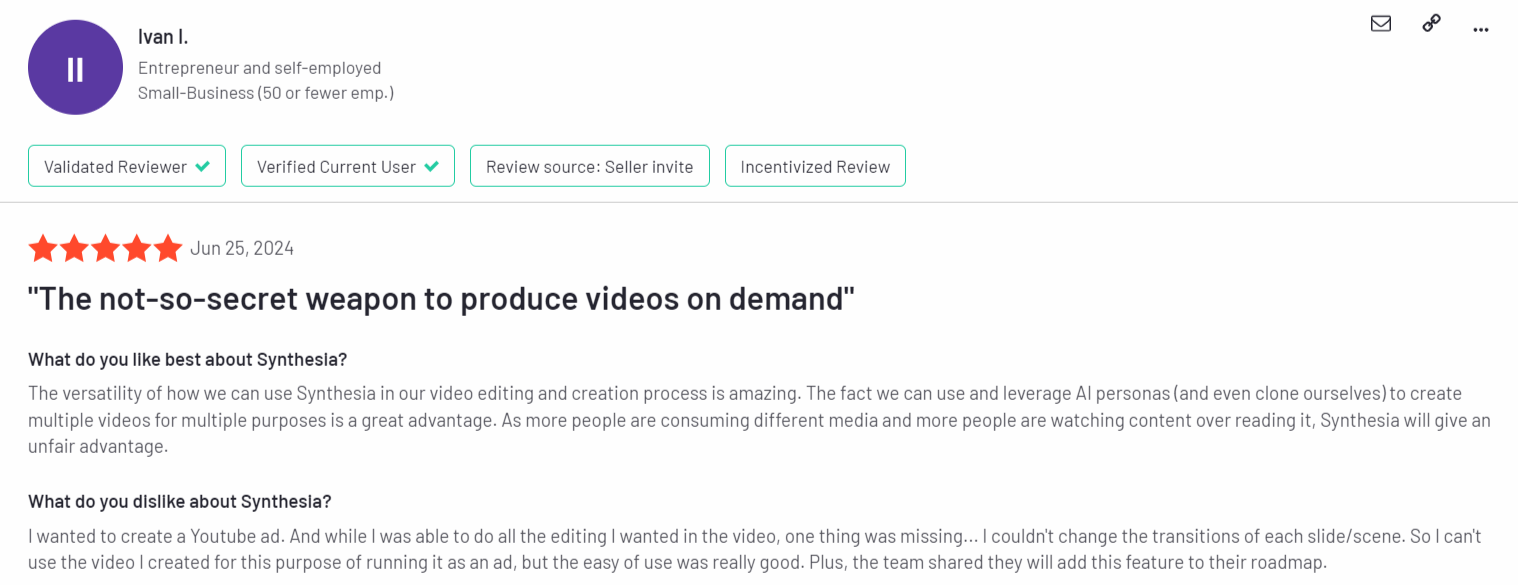Open the reviewer name Ivan I.

click(163, 37)
